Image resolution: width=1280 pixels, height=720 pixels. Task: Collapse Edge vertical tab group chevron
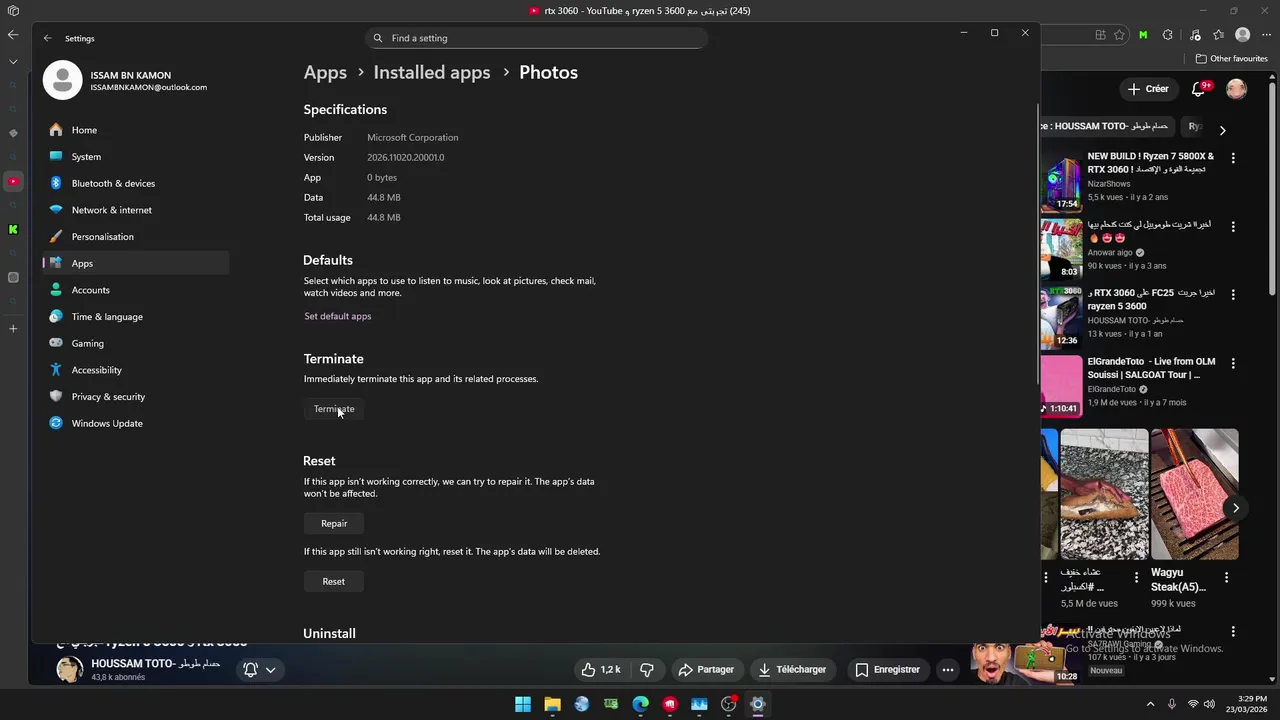click(13, 62)
